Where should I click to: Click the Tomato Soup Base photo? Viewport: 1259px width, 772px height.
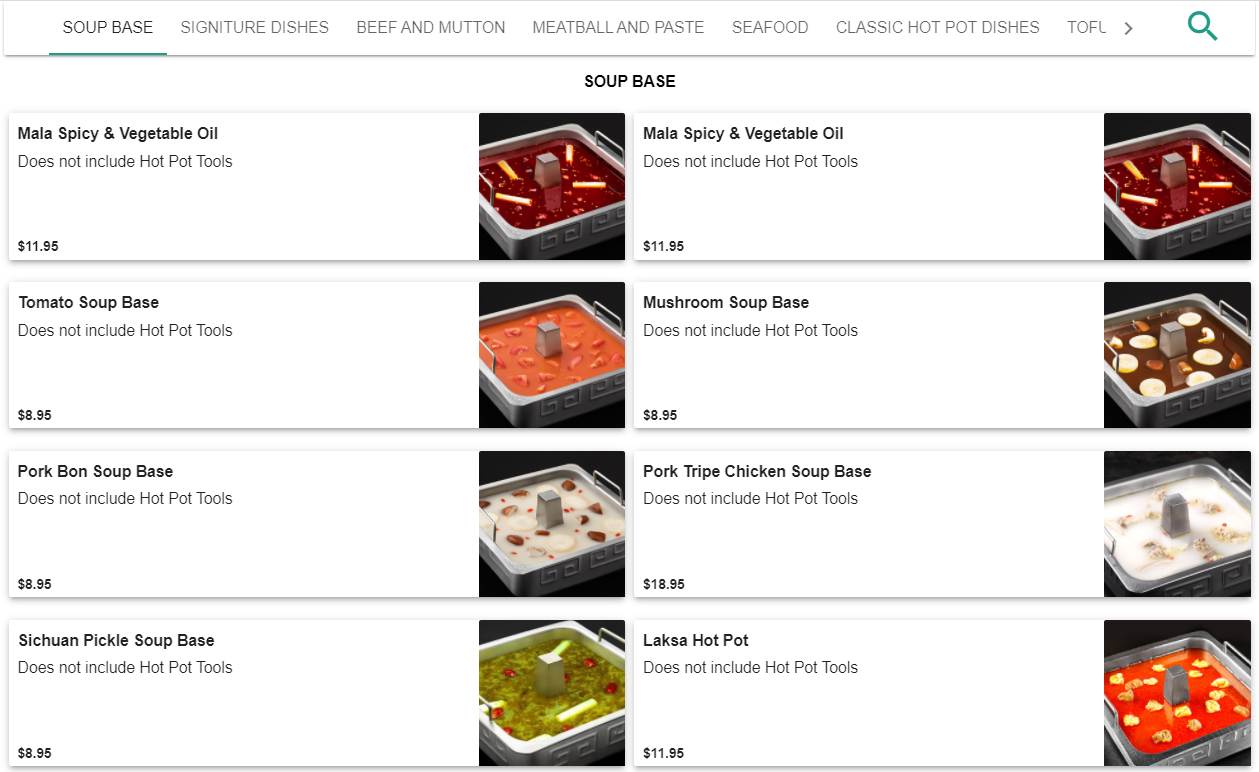(551, 355)
